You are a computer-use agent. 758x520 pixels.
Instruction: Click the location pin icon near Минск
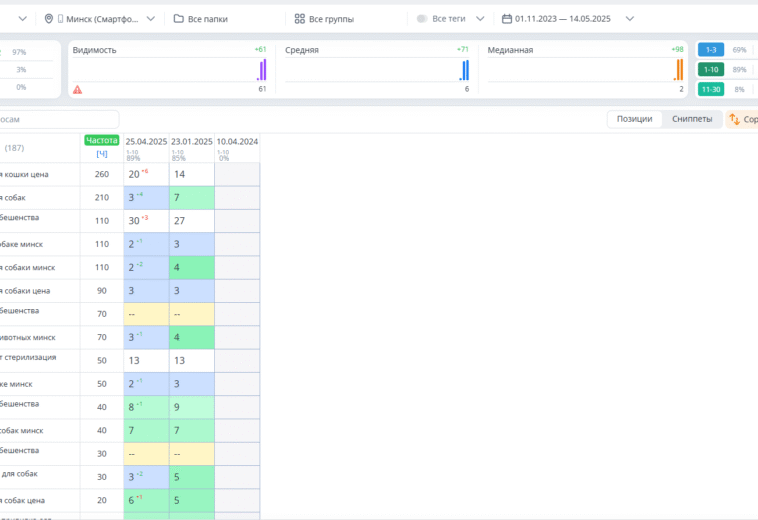tap(48, 19)
